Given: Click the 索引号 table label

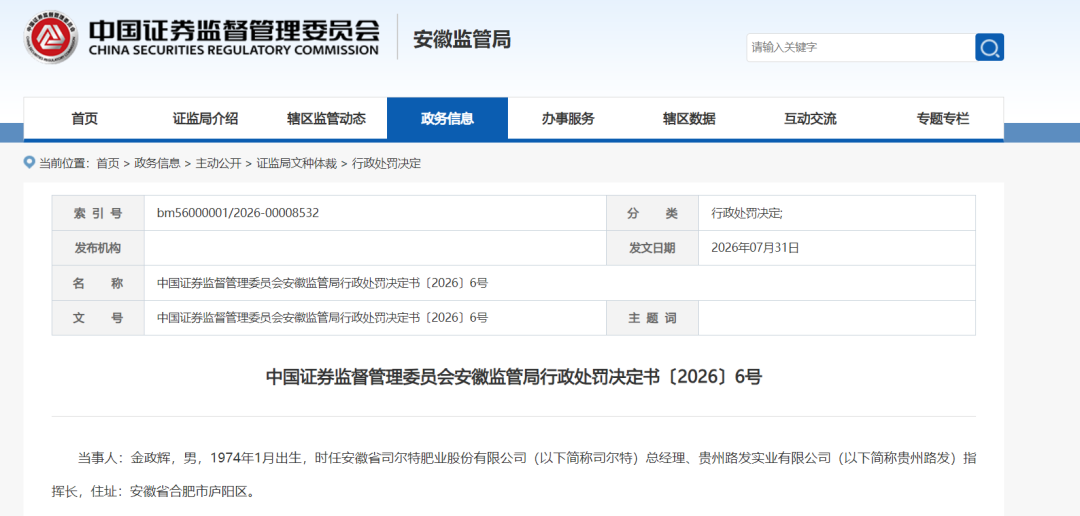Looking at the screenshot, I should click(x=98, y=214).
